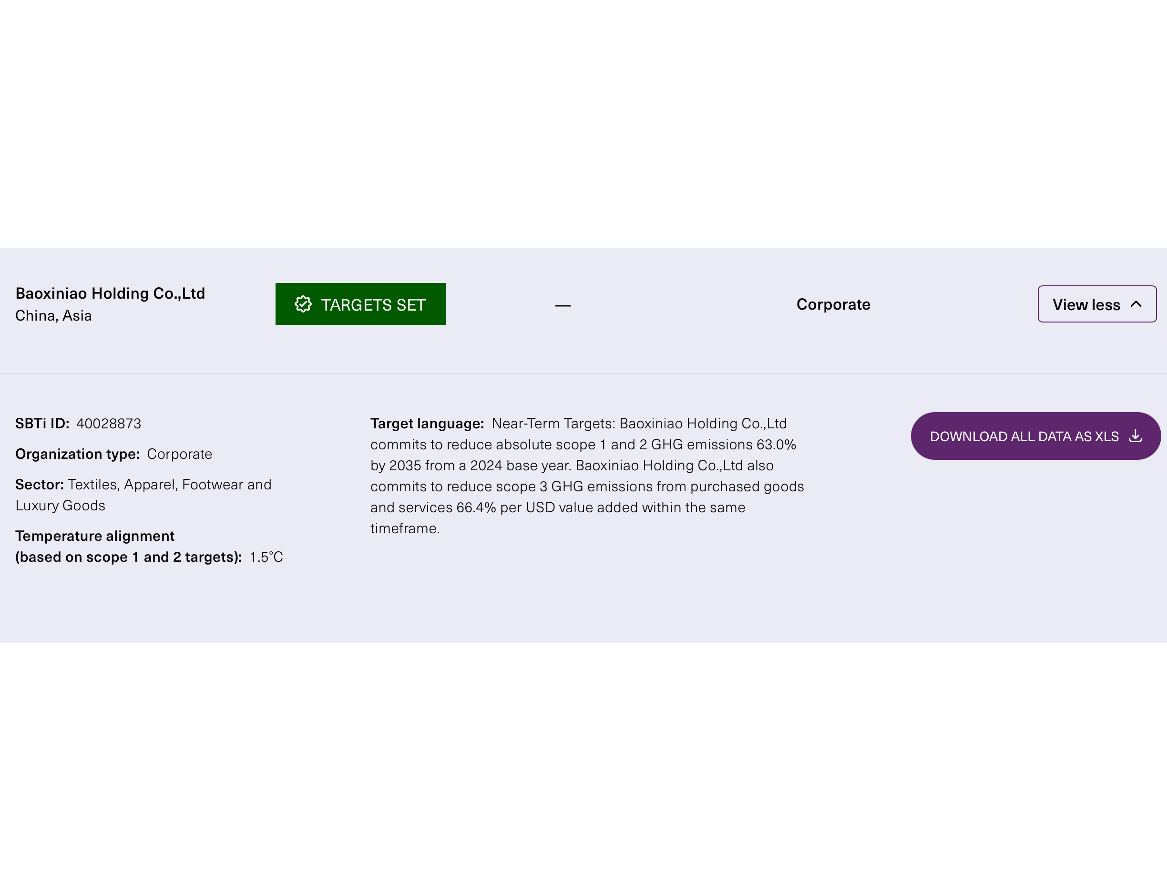
Task: Select the Baoxiniao Holding Co.,Ltd company name
Action: pyautogui.click(x=110, y=293)
